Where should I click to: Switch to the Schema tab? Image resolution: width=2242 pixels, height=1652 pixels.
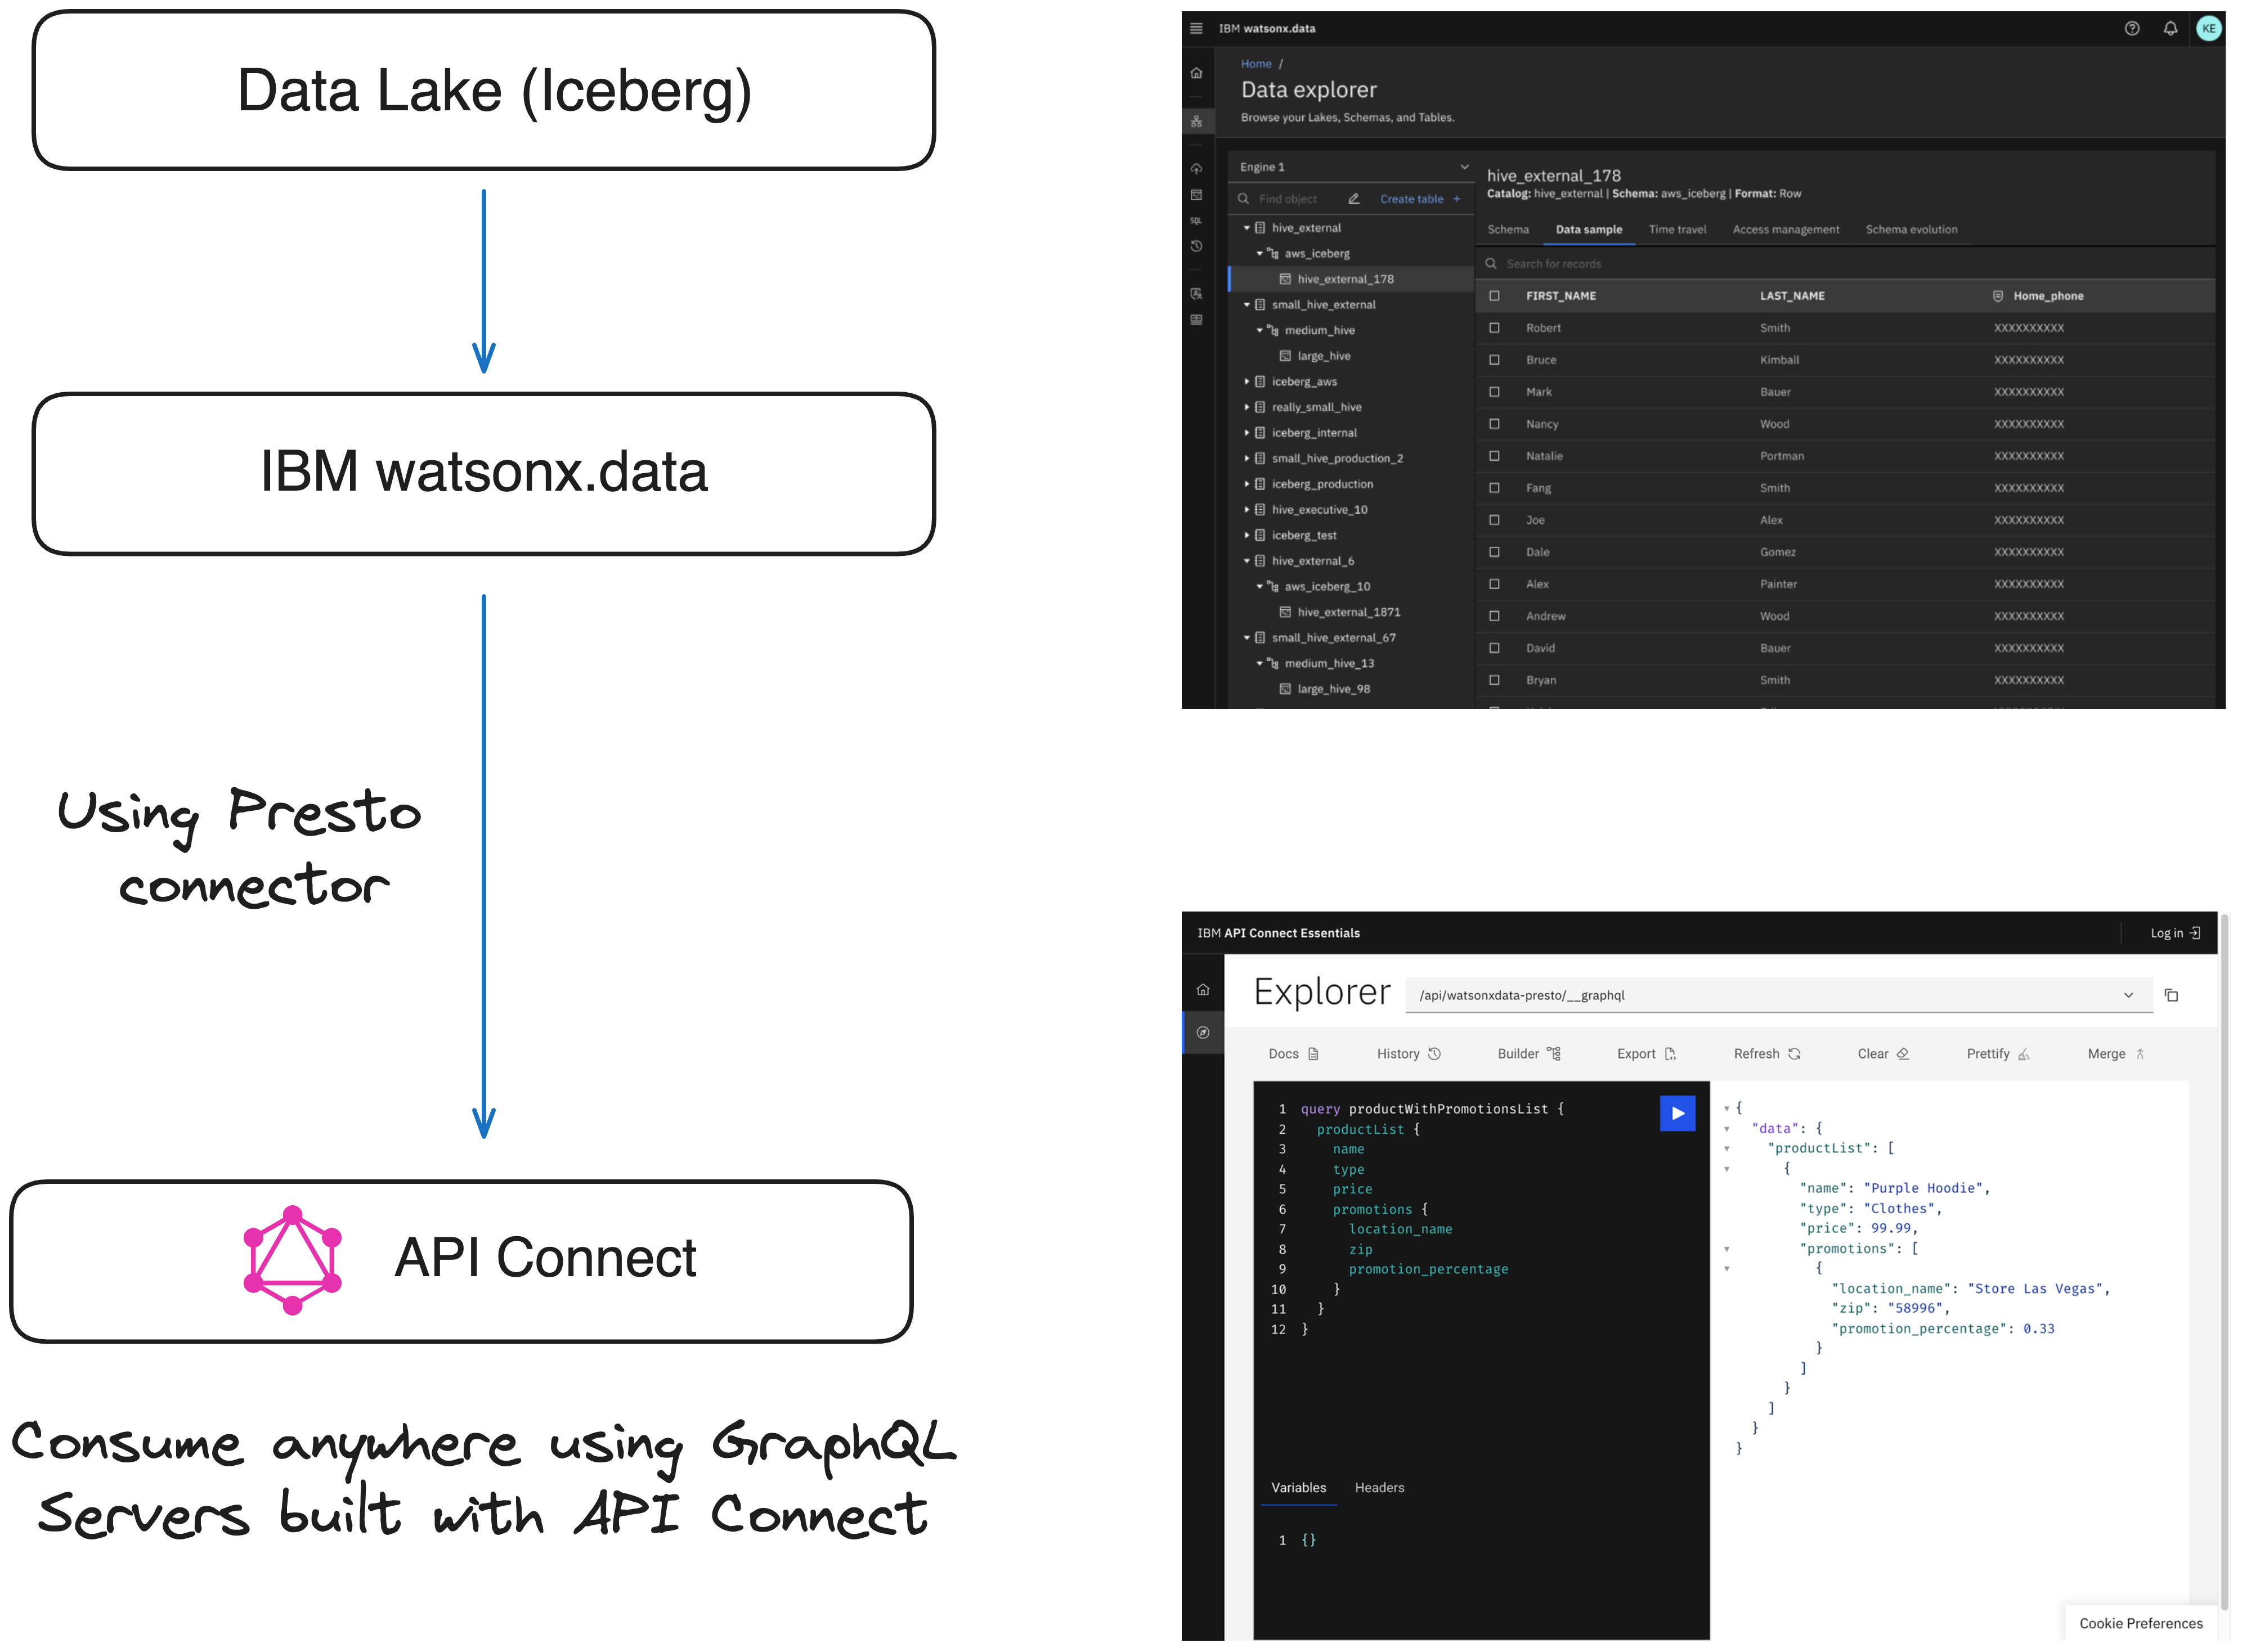click(x=1507, y=230)
